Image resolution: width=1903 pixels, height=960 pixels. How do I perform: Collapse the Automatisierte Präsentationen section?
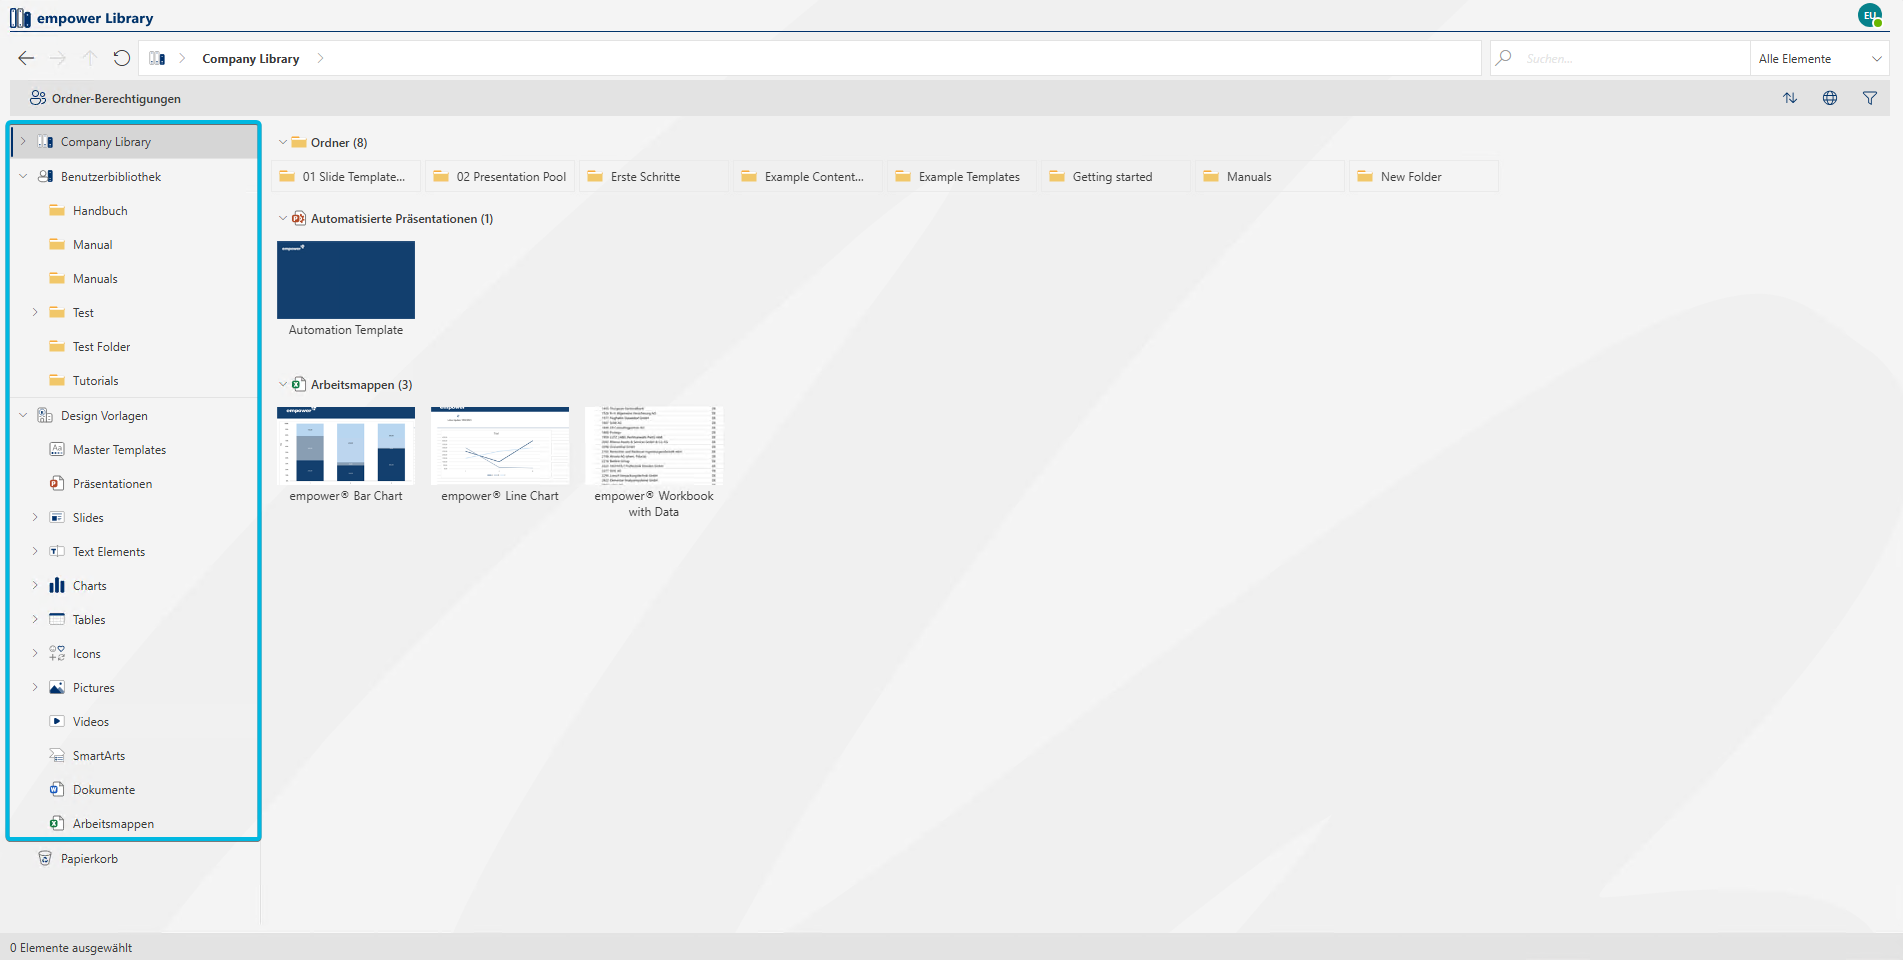tap(283, 218)
